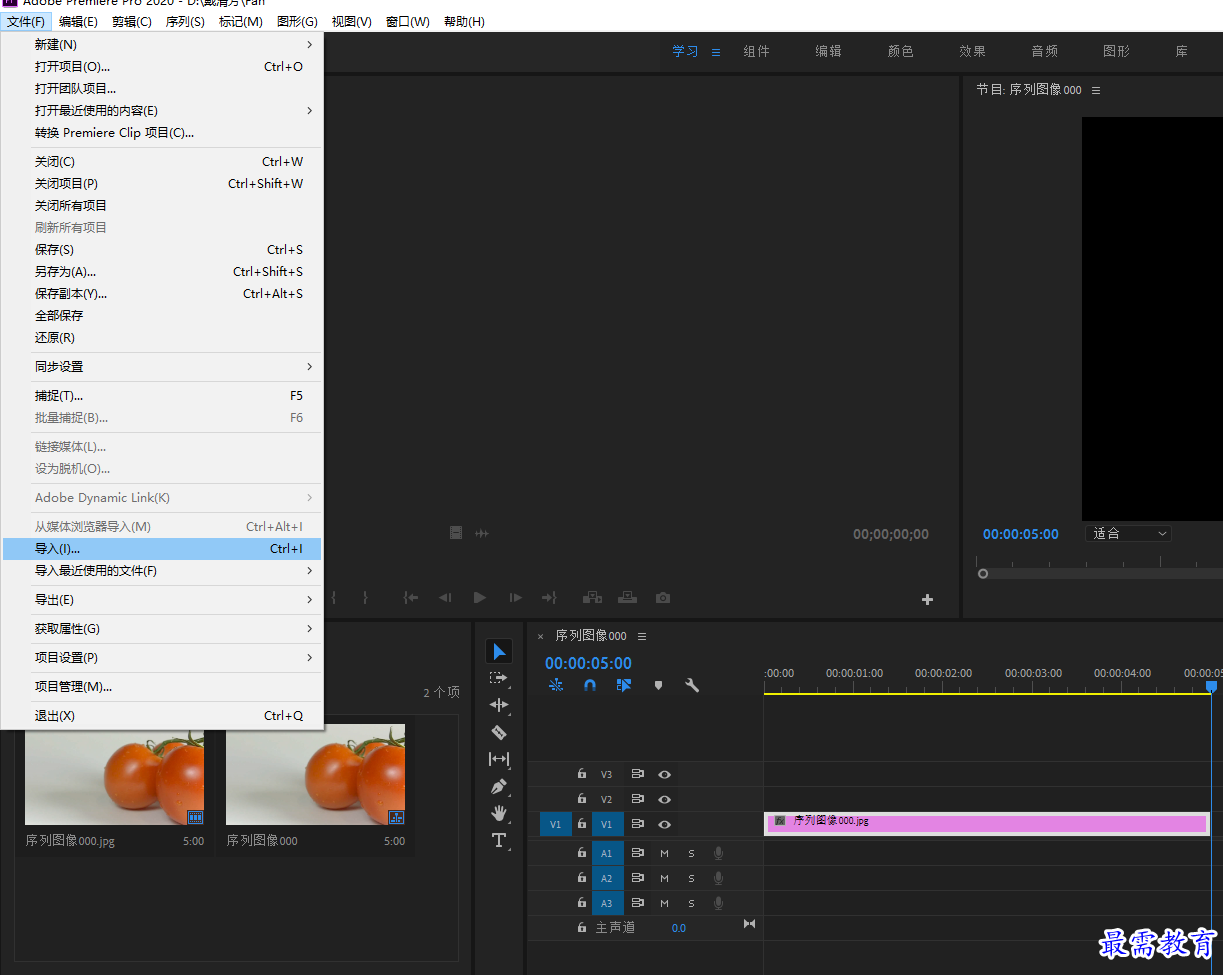The image size is (1223, 975).
Task: Choose 另存为(A)... menu entry
Action: [162, 271]
